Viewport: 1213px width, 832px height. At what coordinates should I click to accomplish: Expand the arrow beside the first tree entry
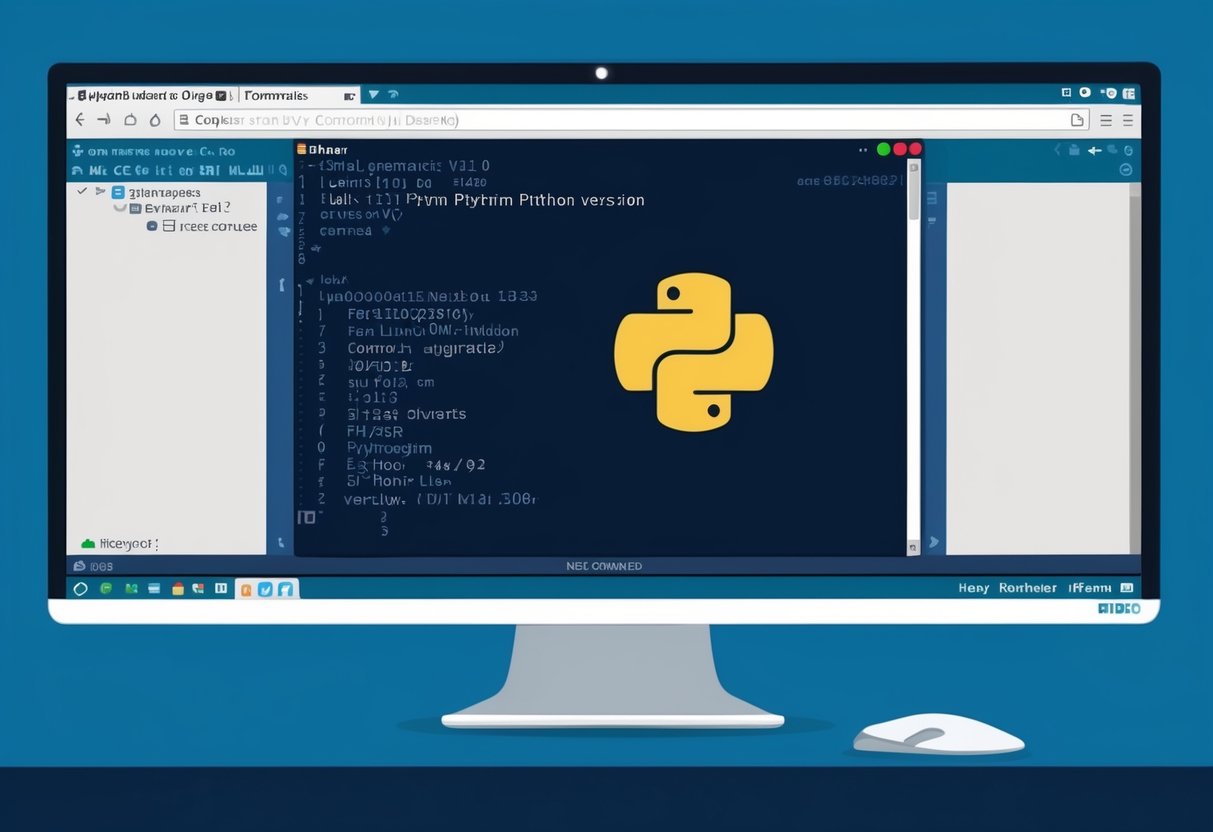[x=99, y=190]
